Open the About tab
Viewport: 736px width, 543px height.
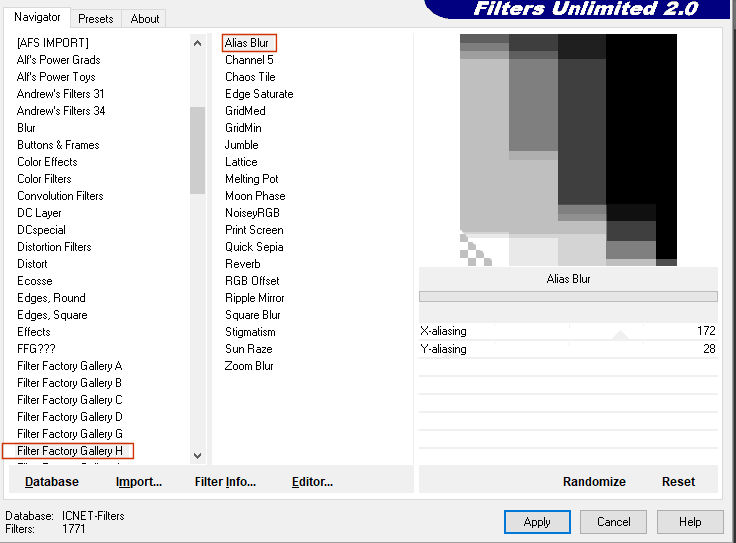point(145,18)
